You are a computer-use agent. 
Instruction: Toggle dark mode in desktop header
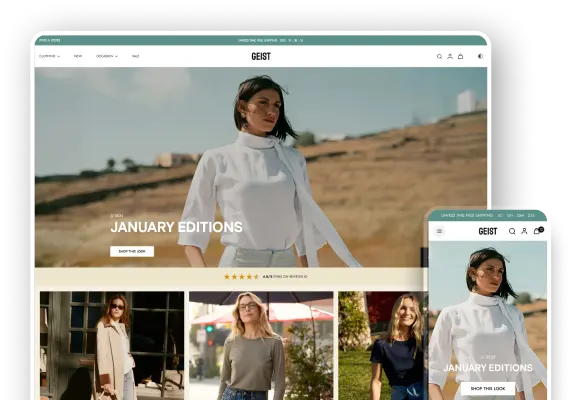pos(480,56)
